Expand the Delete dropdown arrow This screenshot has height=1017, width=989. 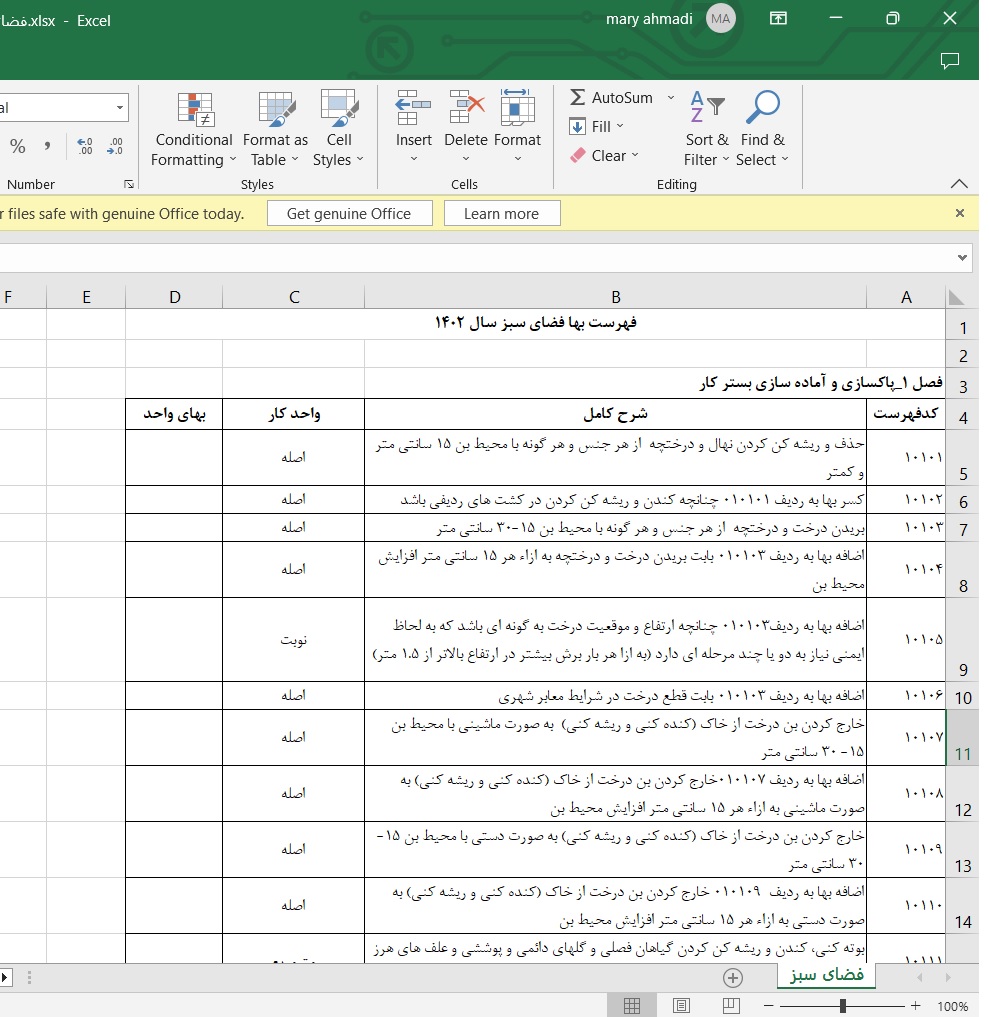[466, 159]
